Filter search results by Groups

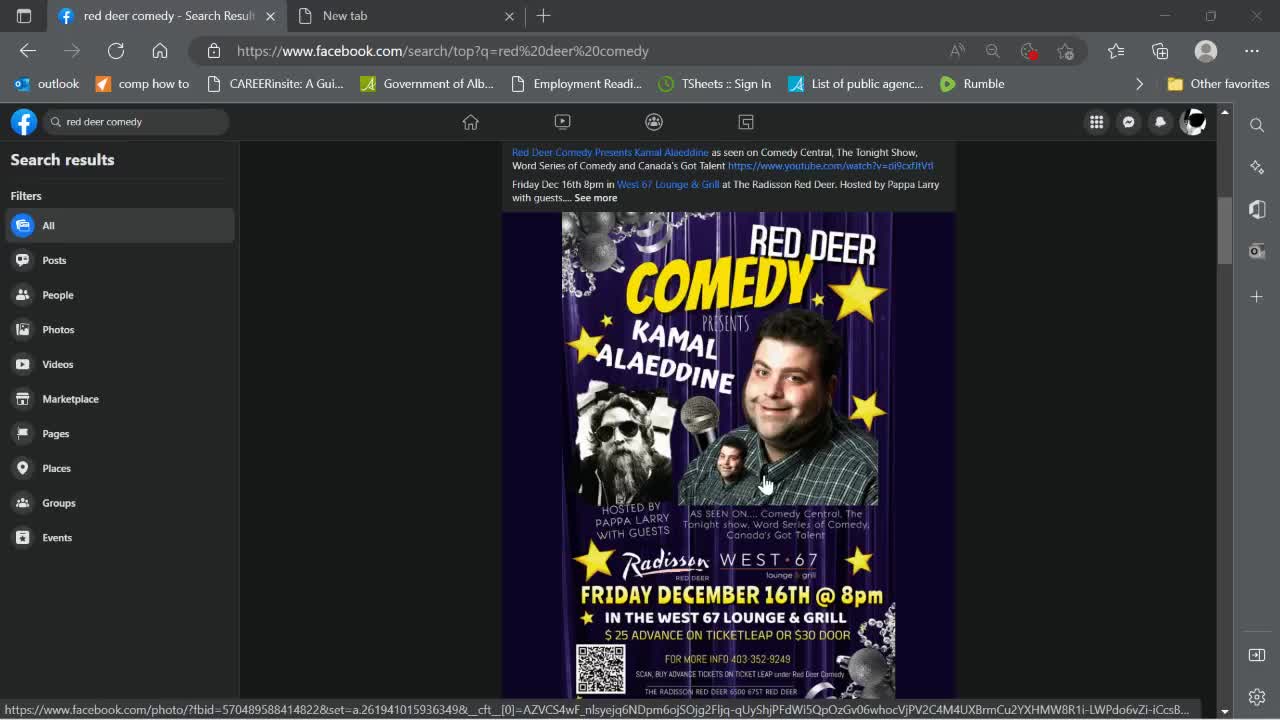pos(120,503)
